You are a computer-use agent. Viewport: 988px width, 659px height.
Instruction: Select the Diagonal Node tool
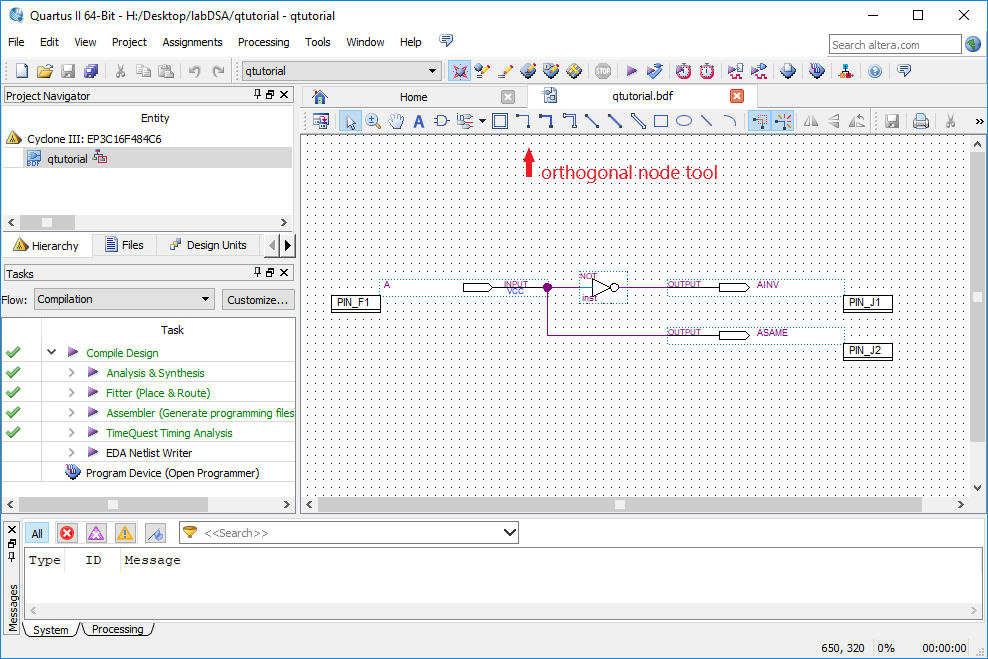click(x=592, y=121)
